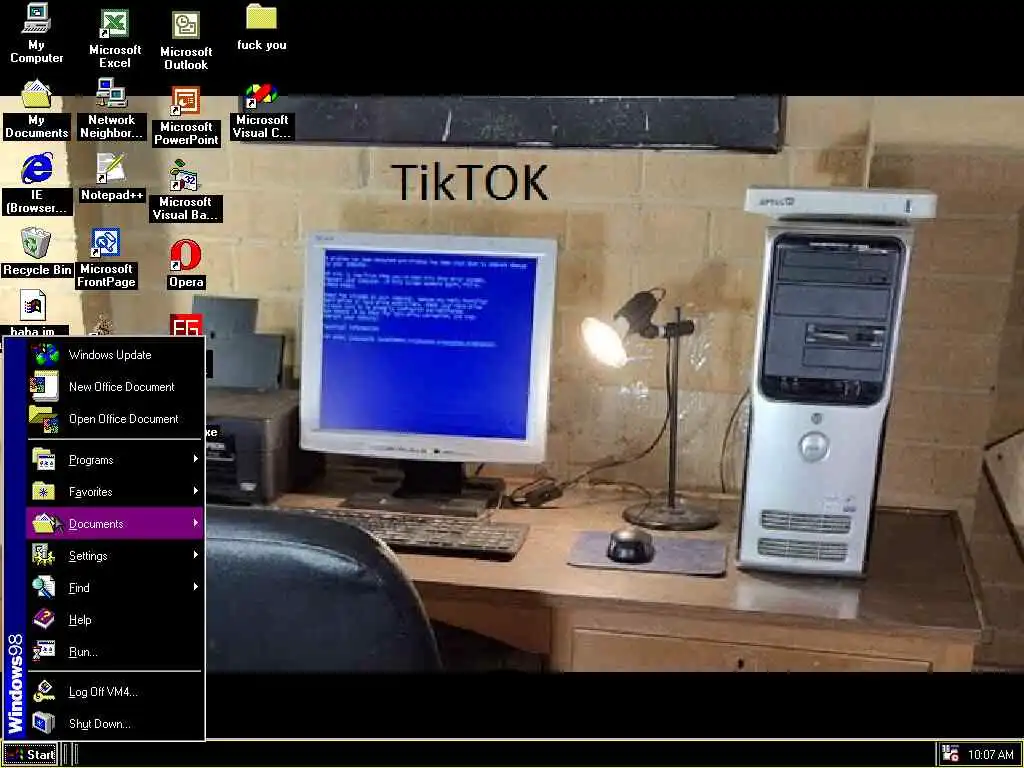Select the Microsoft Excel shortcut icon
This screenshot has height=768, width=1024.
coord(114,24)
